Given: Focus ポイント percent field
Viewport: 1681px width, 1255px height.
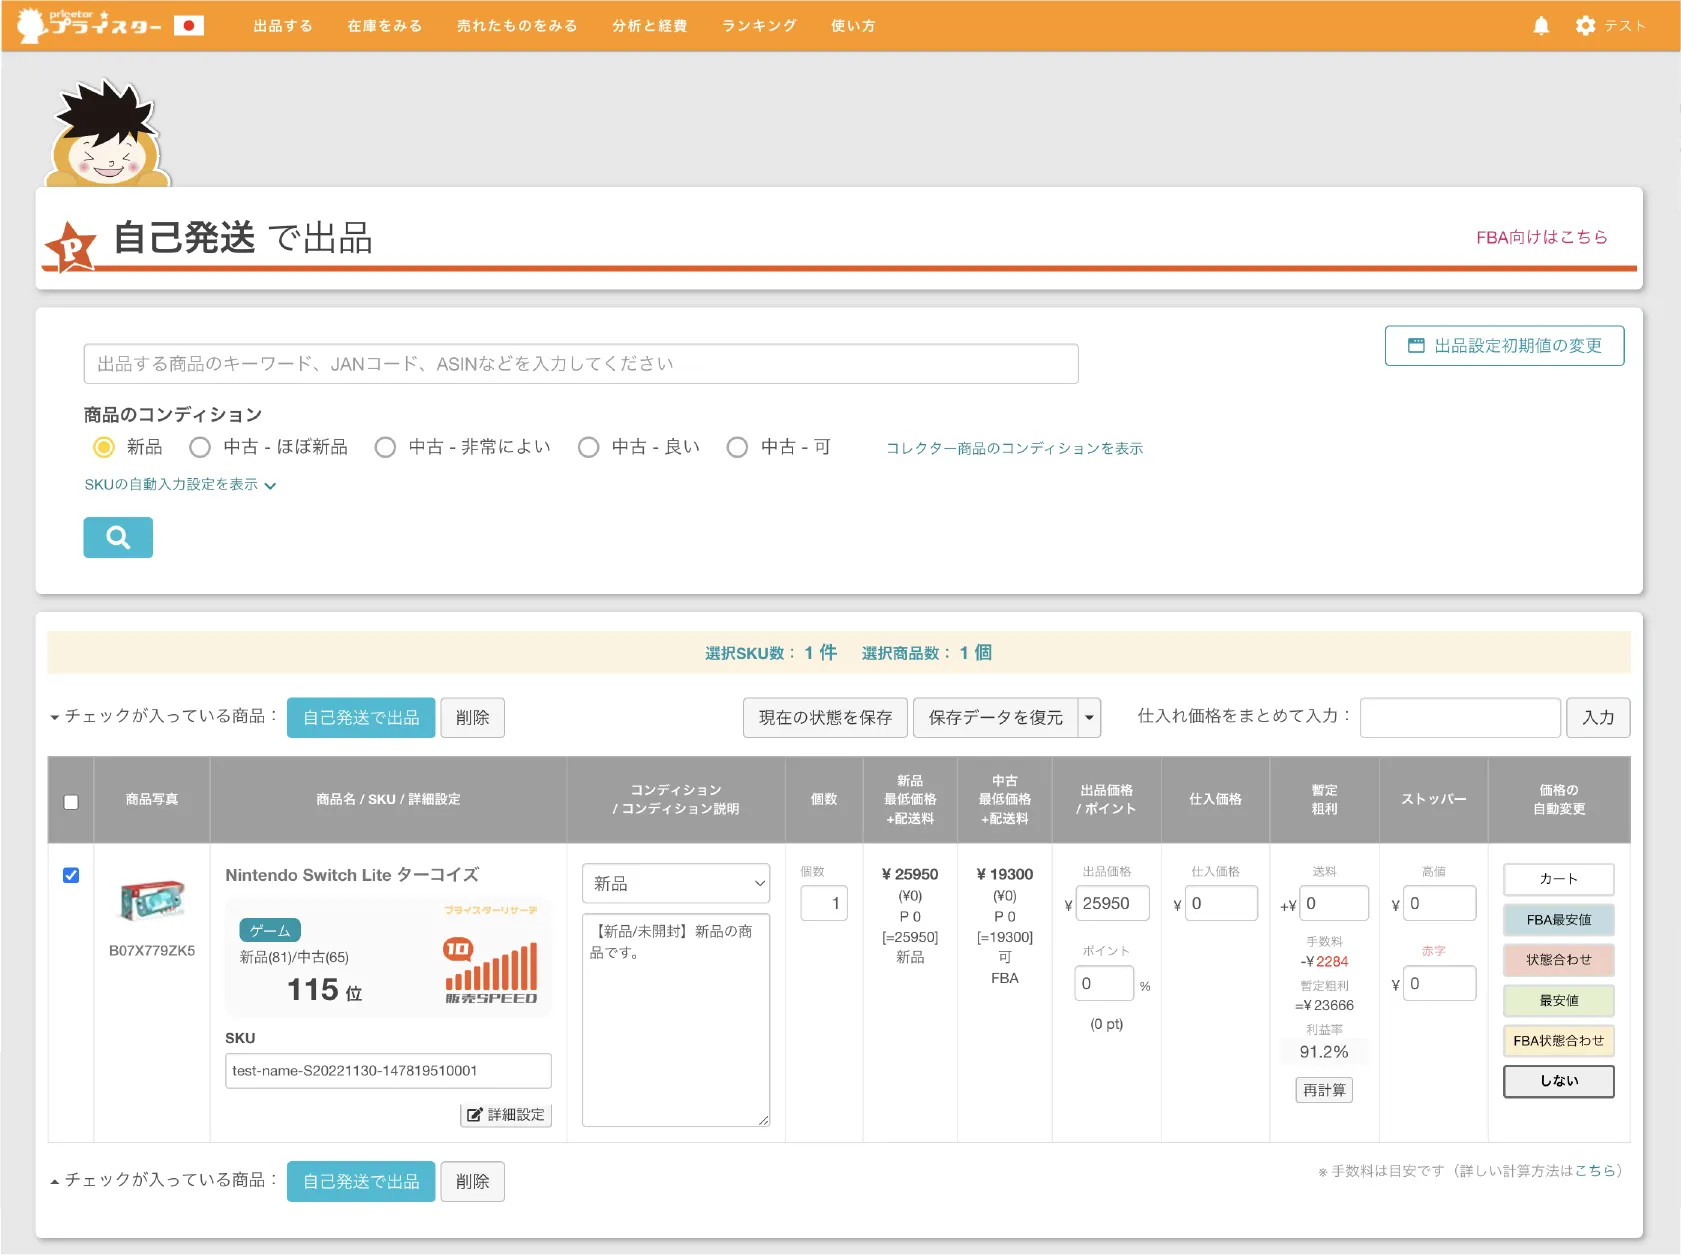Looking at the screenshot, I should [1104, 983].
